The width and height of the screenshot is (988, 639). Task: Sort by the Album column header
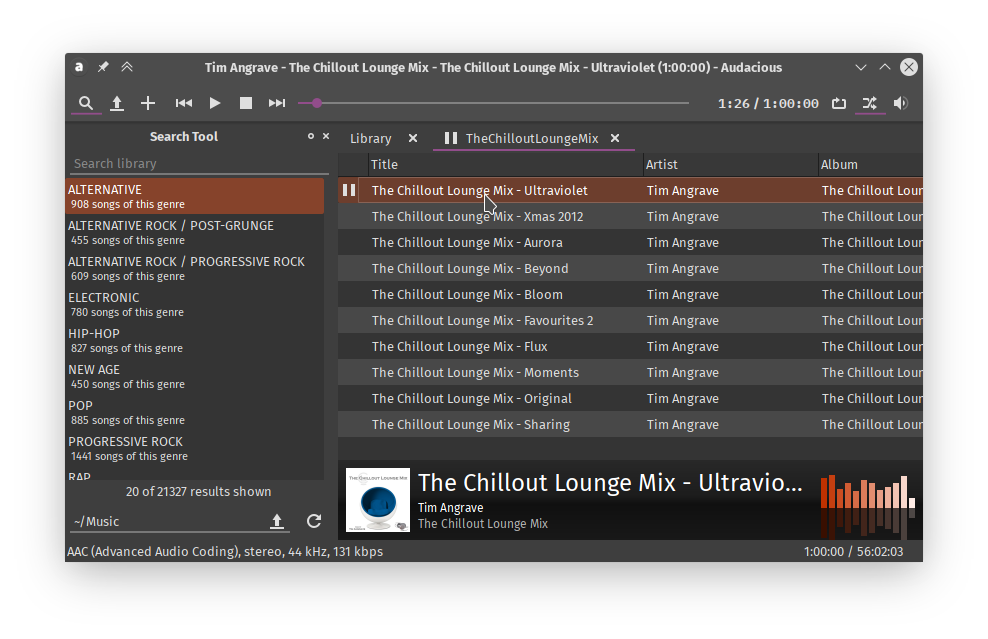(x=870, y=164)
